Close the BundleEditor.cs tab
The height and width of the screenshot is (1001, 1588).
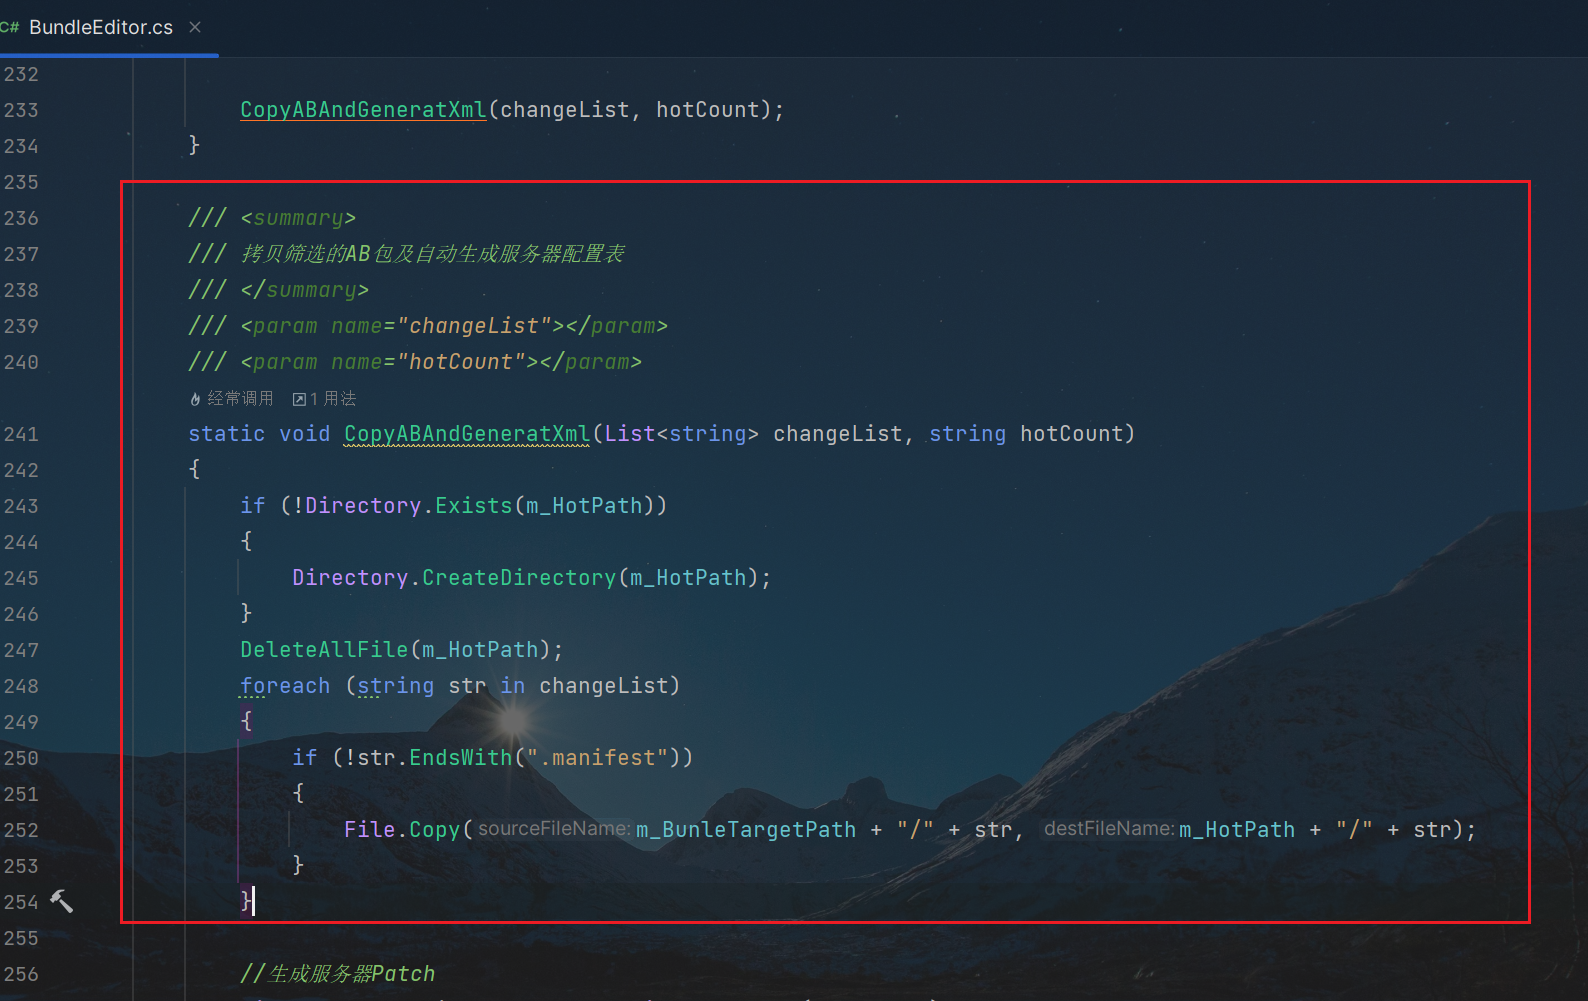[x=195, y=27]
